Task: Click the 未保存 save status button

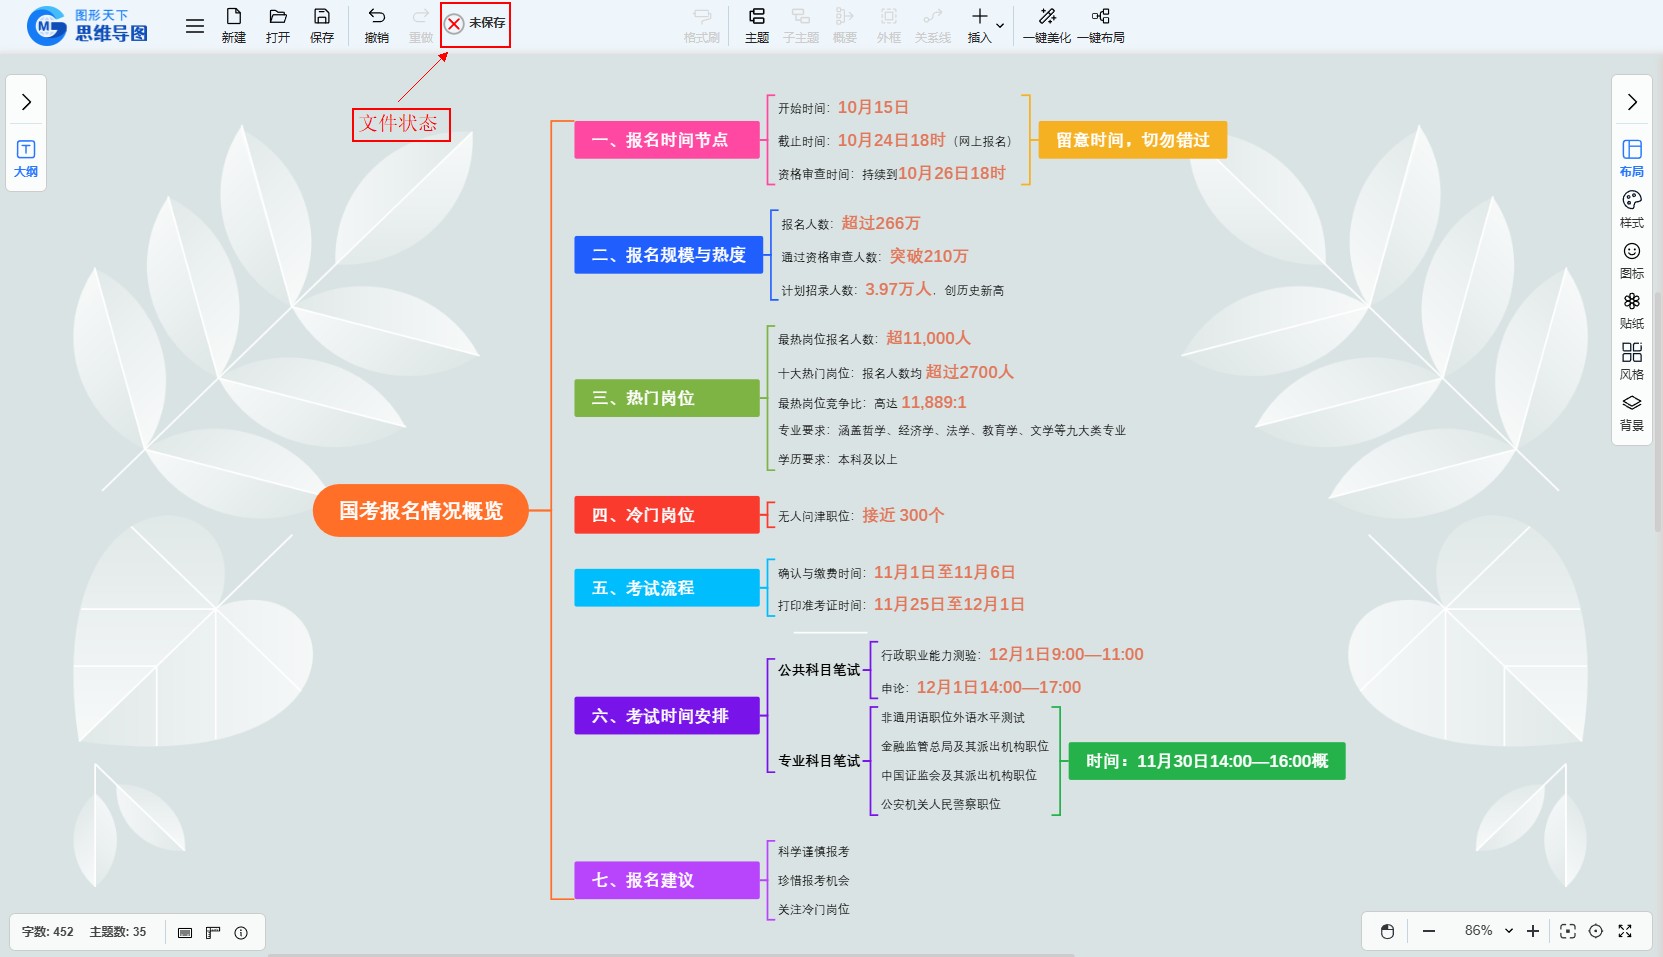Action: (x=475, y=23)
